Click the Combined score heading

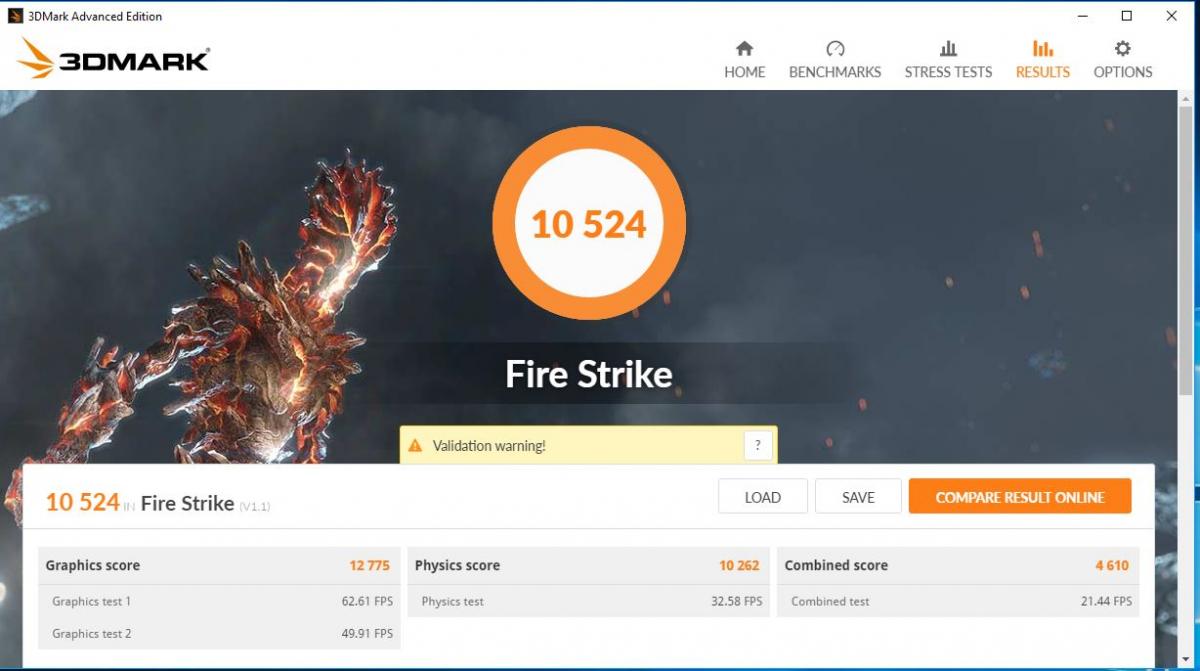[x=836, y=565]
